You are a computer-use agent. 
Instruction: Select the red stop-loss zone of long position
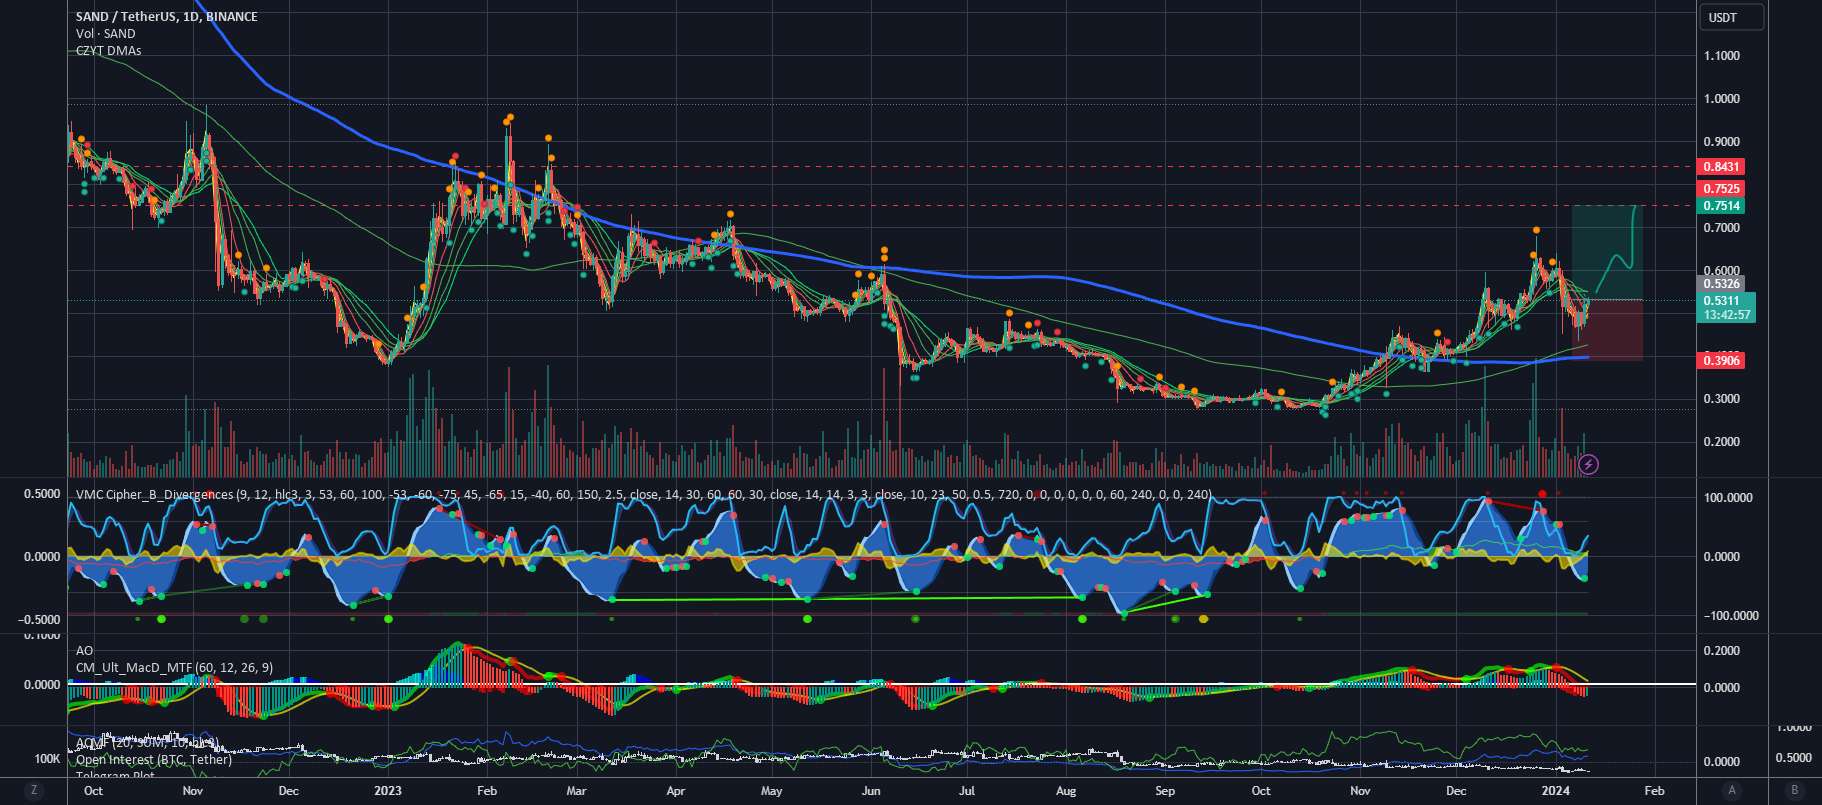tap(1607, 330)
